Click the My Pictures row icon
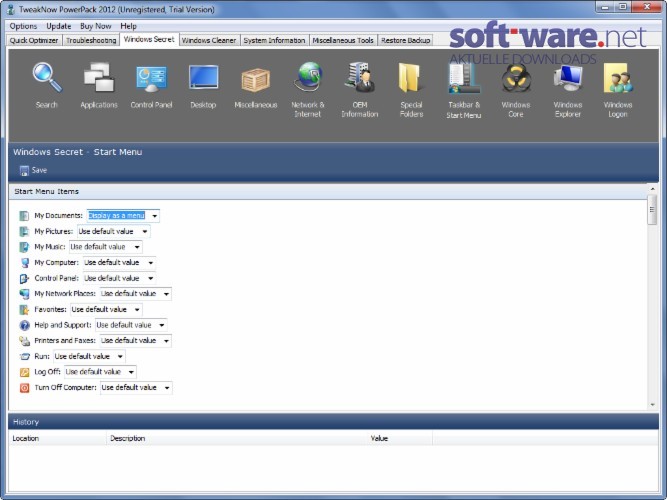 pos(24,231)
